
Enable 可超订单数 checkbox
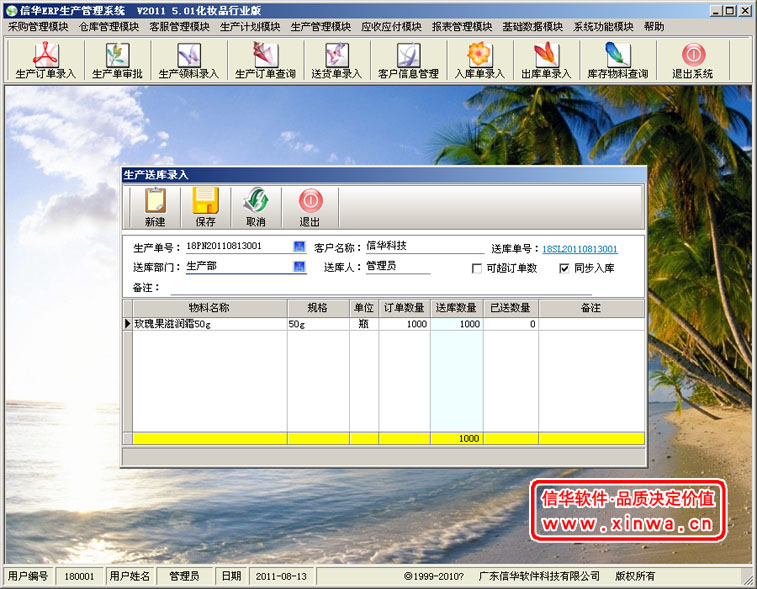477,268
